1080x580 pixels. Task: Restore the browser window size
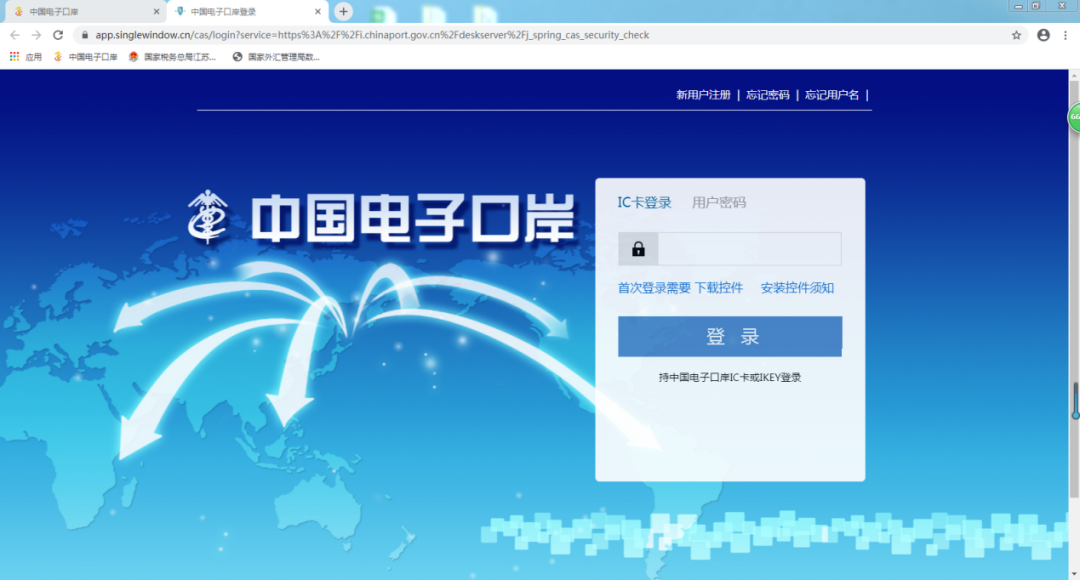1035,6
